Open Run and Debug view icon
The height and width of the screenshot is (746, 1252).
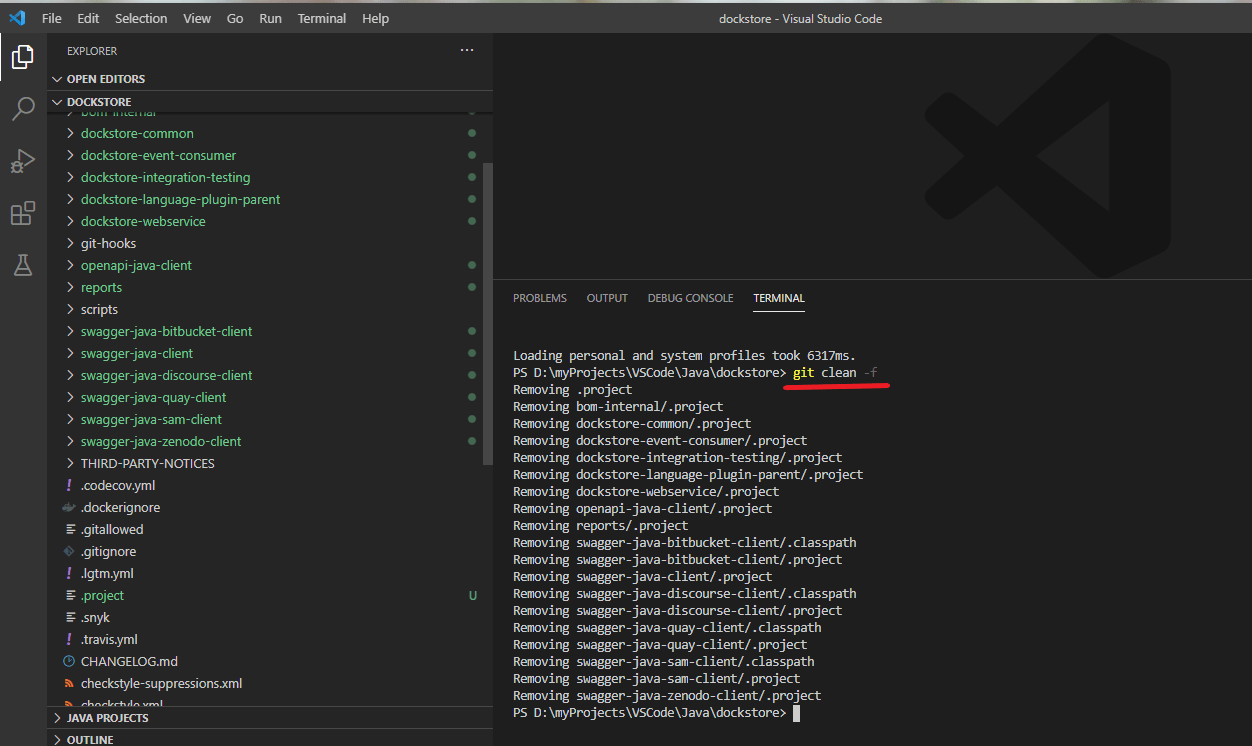click(x=23, y=161)
